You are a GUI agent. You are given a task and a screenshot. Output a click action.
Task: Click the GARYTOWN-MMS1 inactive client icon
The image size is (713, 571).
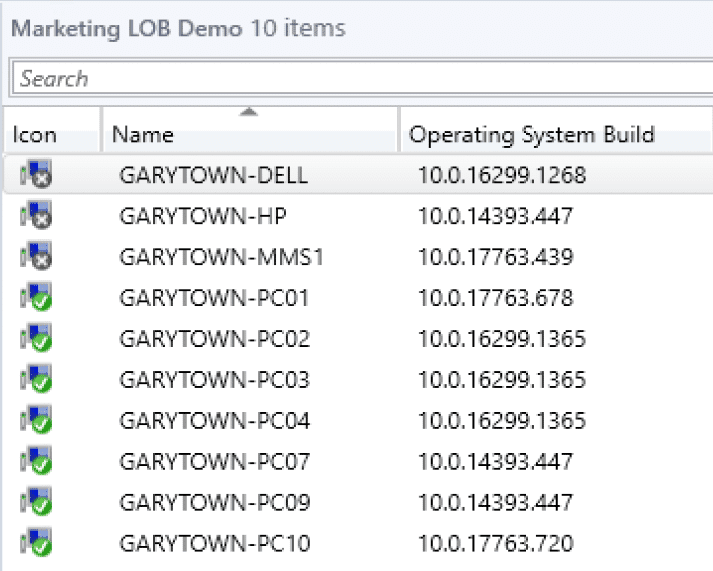(35, 257)
